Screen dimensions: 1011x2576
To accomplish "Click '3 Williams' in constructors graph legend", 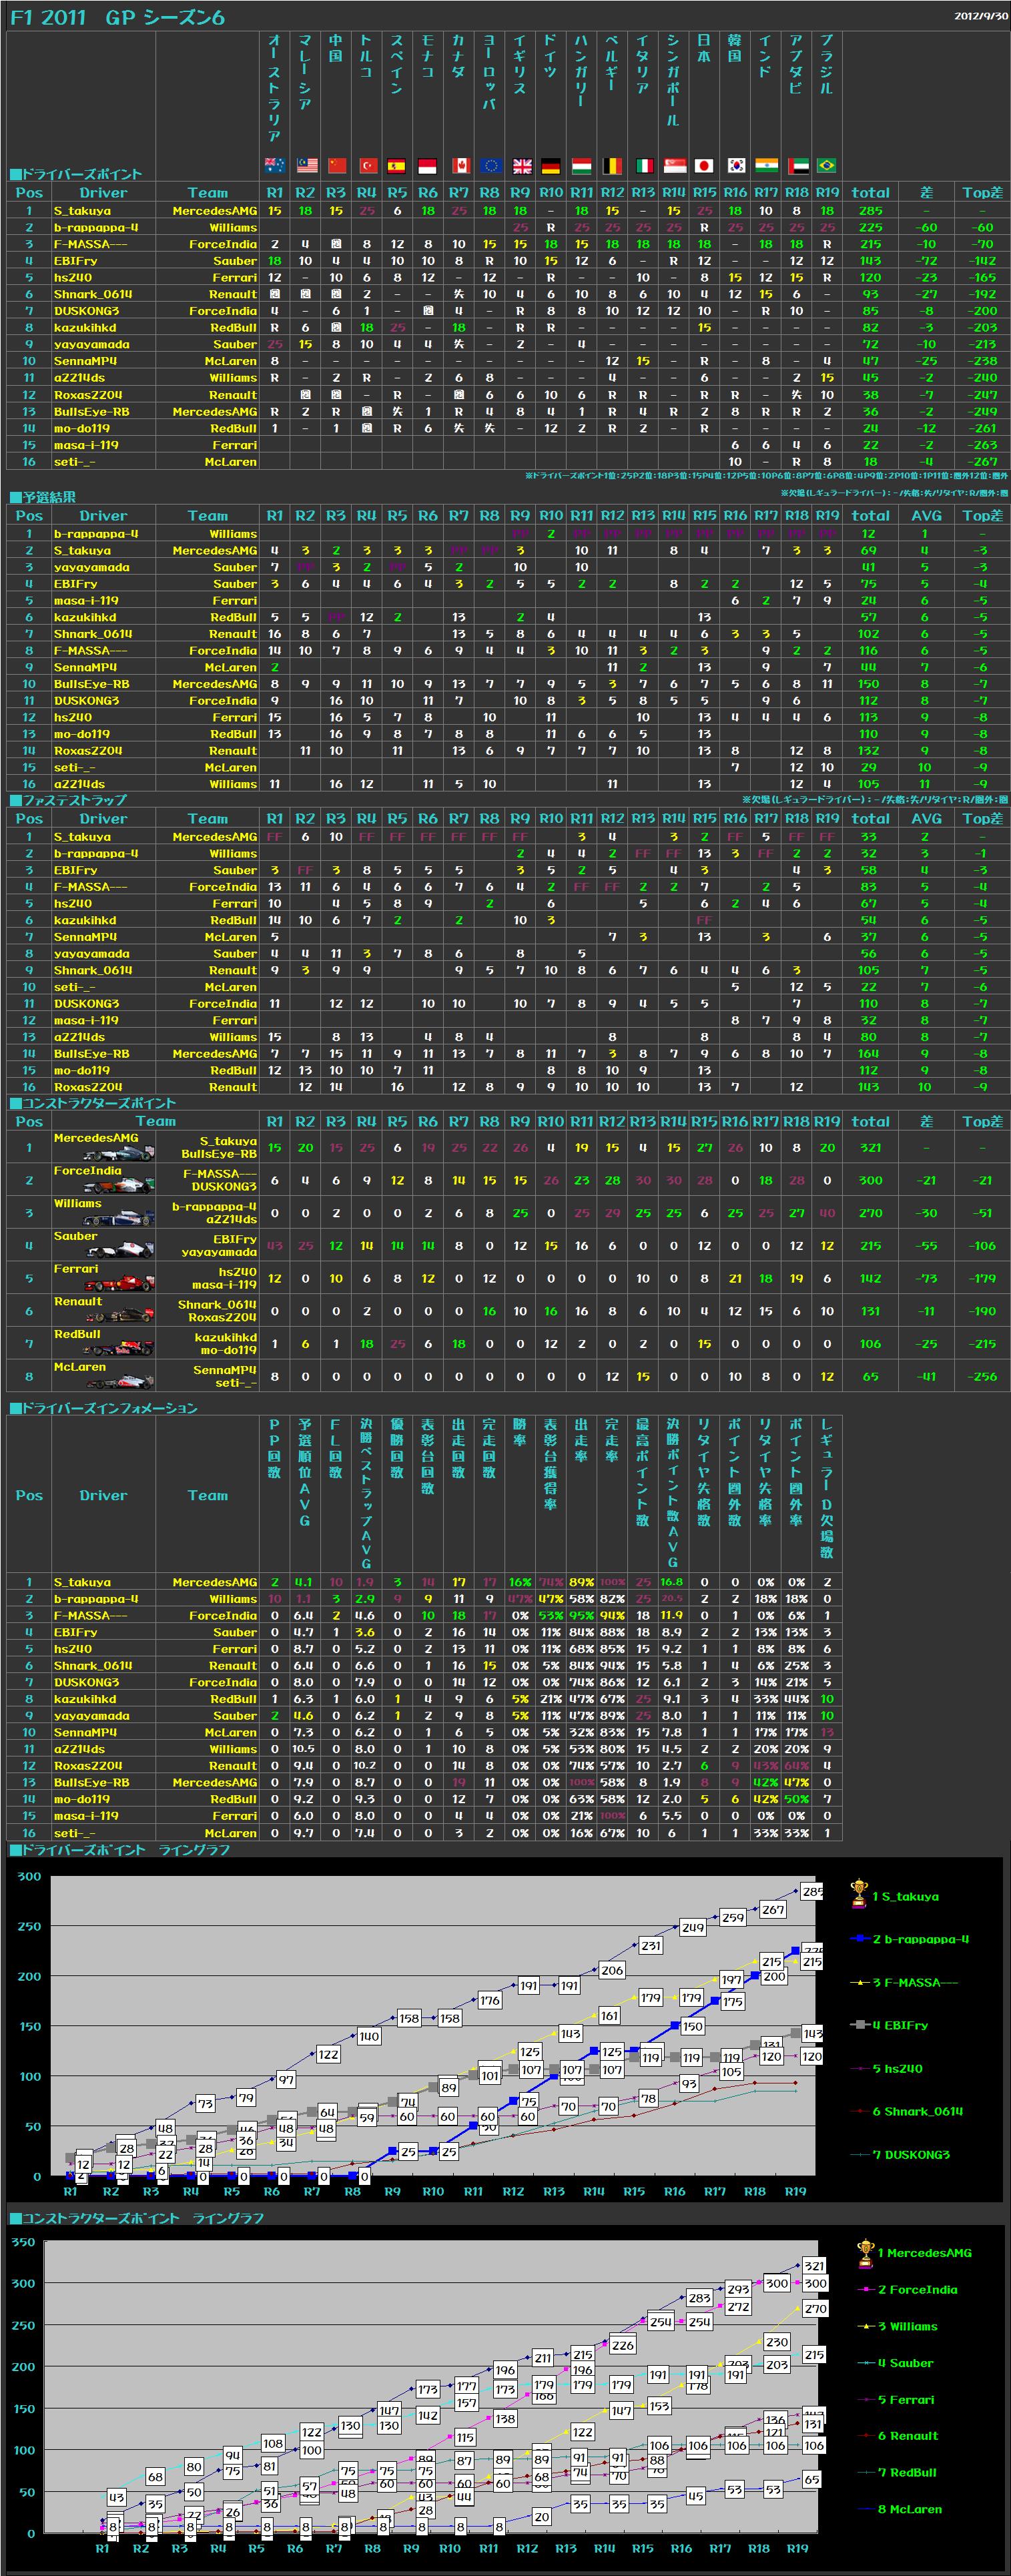I will (x=907, y=2326).
